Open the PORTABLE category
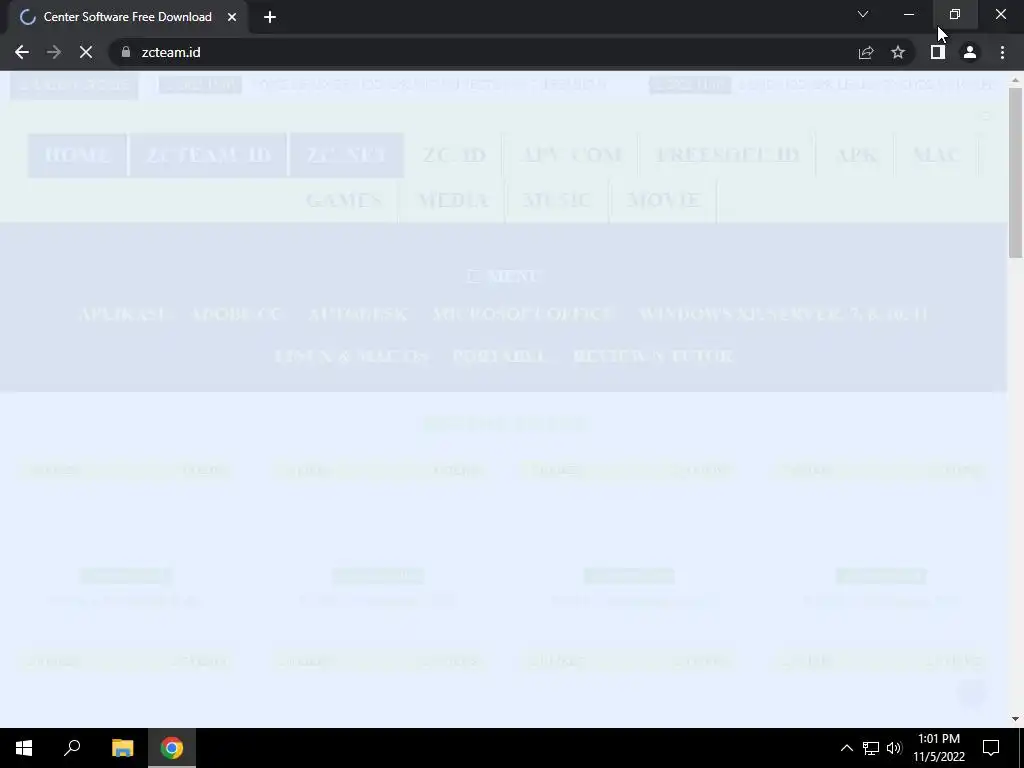Screen dimensions: 1024x768 point(500,356)
